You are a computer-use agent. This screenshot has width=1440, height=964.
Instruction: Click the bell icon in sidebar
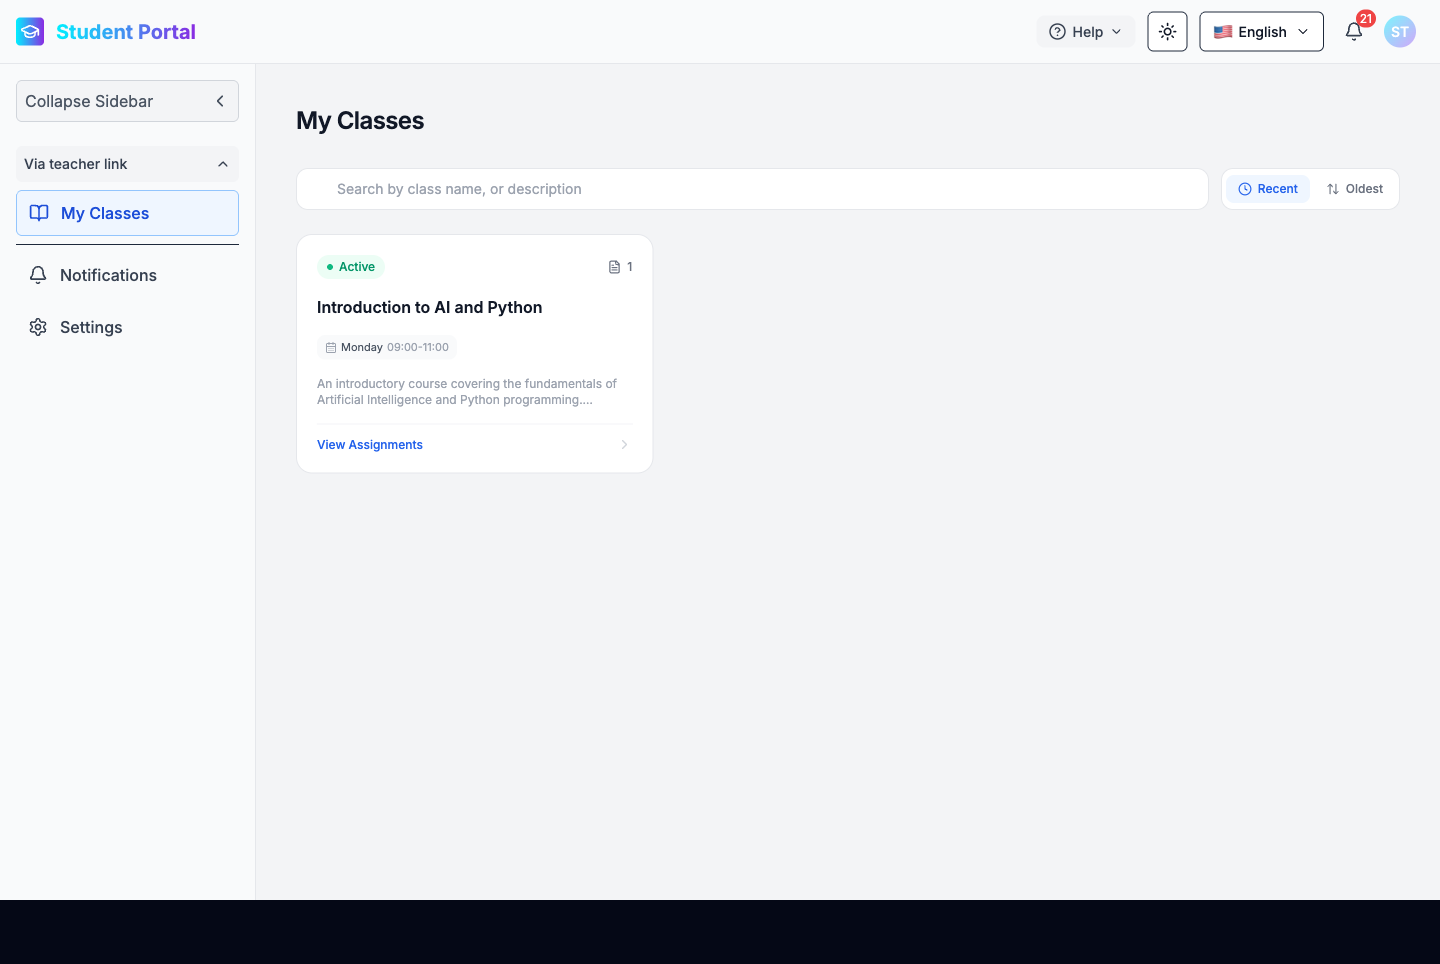[x=38, y=275]
